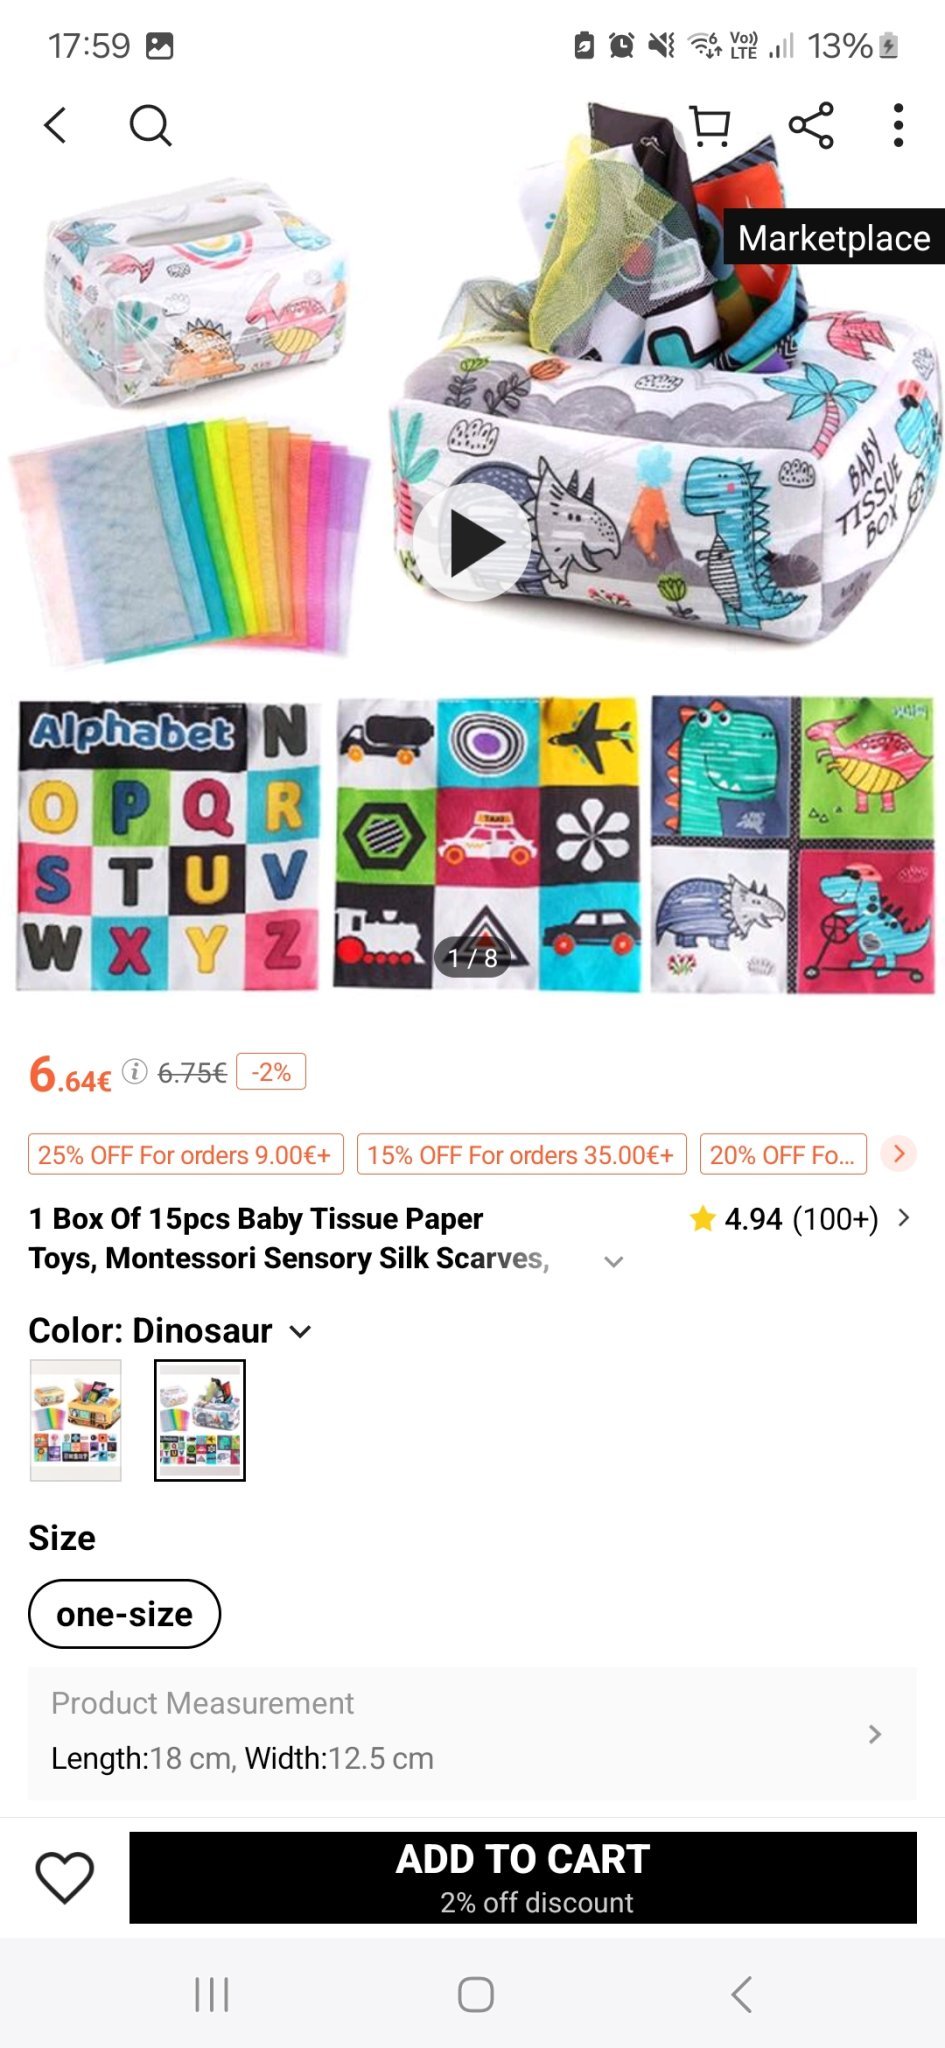Screen dimensions: 945x2048
Task: Open reviews via 4.94 rating chevron
Action: (x=904, y=1218)
